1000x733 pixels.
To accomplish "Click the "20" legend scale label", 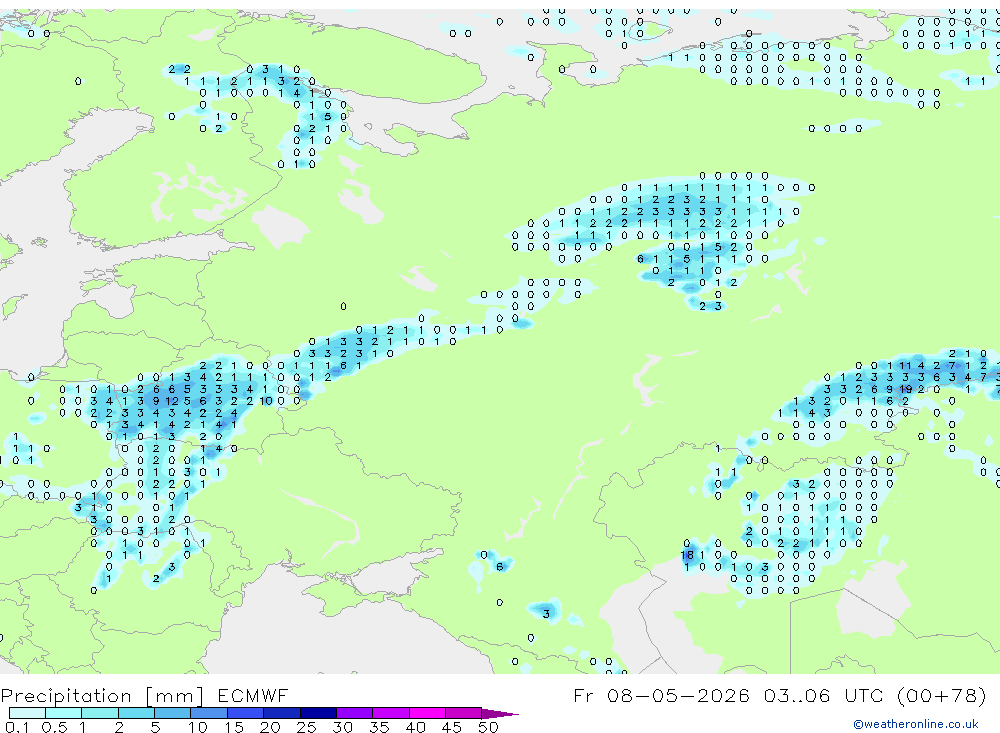I will click(270, 727).
